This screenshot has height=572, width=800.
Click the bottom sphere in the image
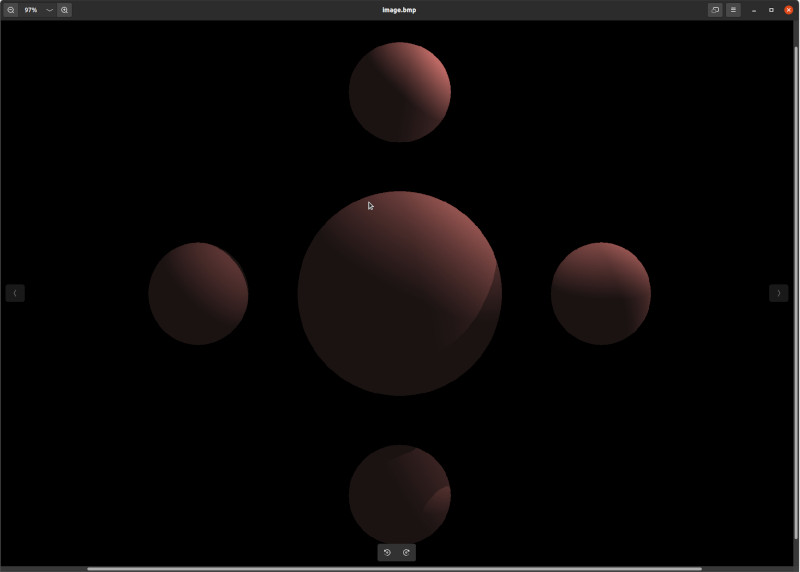(399, 494)
